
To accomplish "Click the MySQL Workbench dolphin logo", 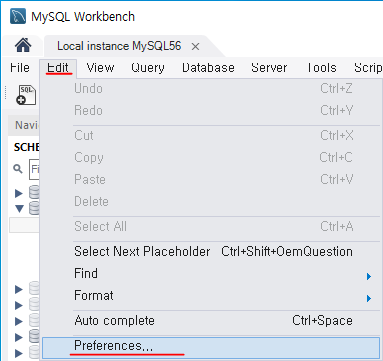I will click(x=18, y=16).
